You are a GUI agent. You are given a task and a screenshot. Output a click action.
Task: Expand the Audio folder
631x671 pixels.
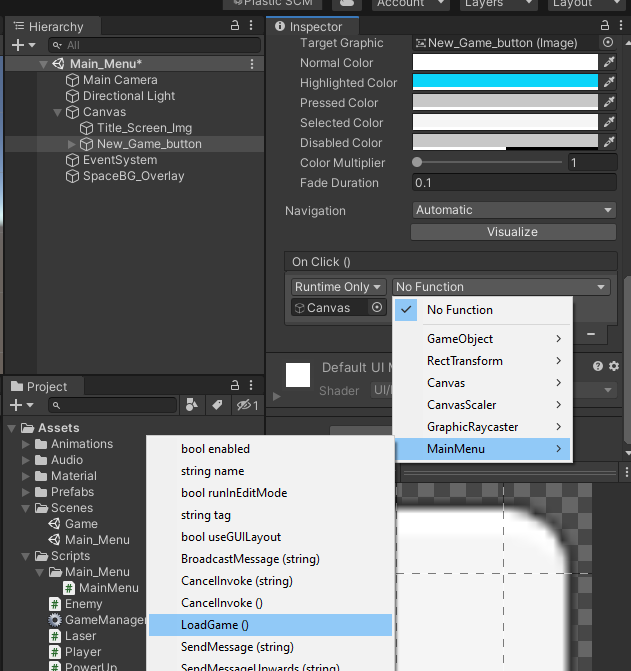coord(26,460)
